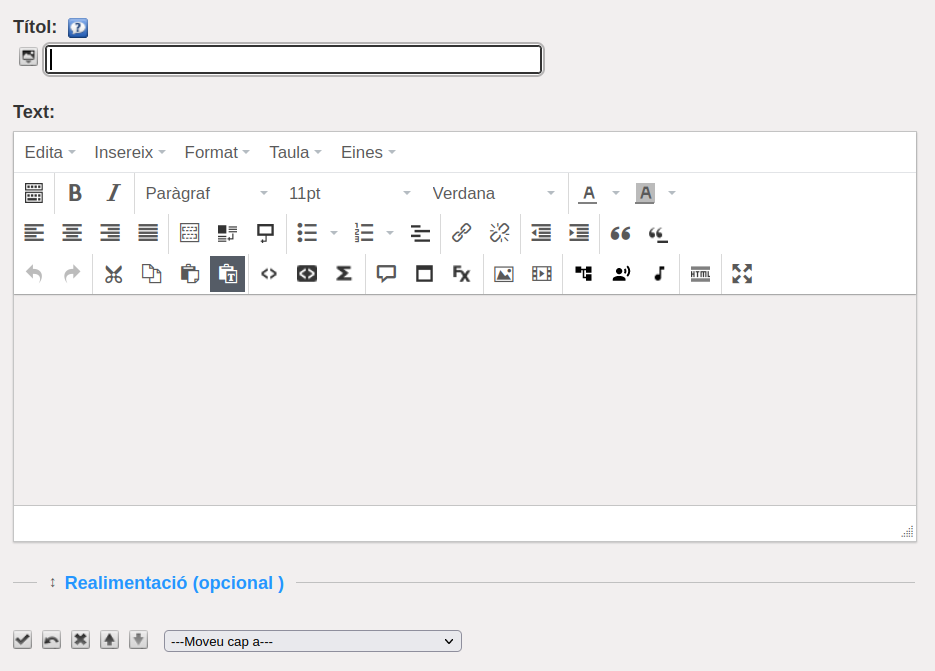Open the Paràgraf format dropdown
Viewport: 935px width, 671px height.
[x=206, y=193]
